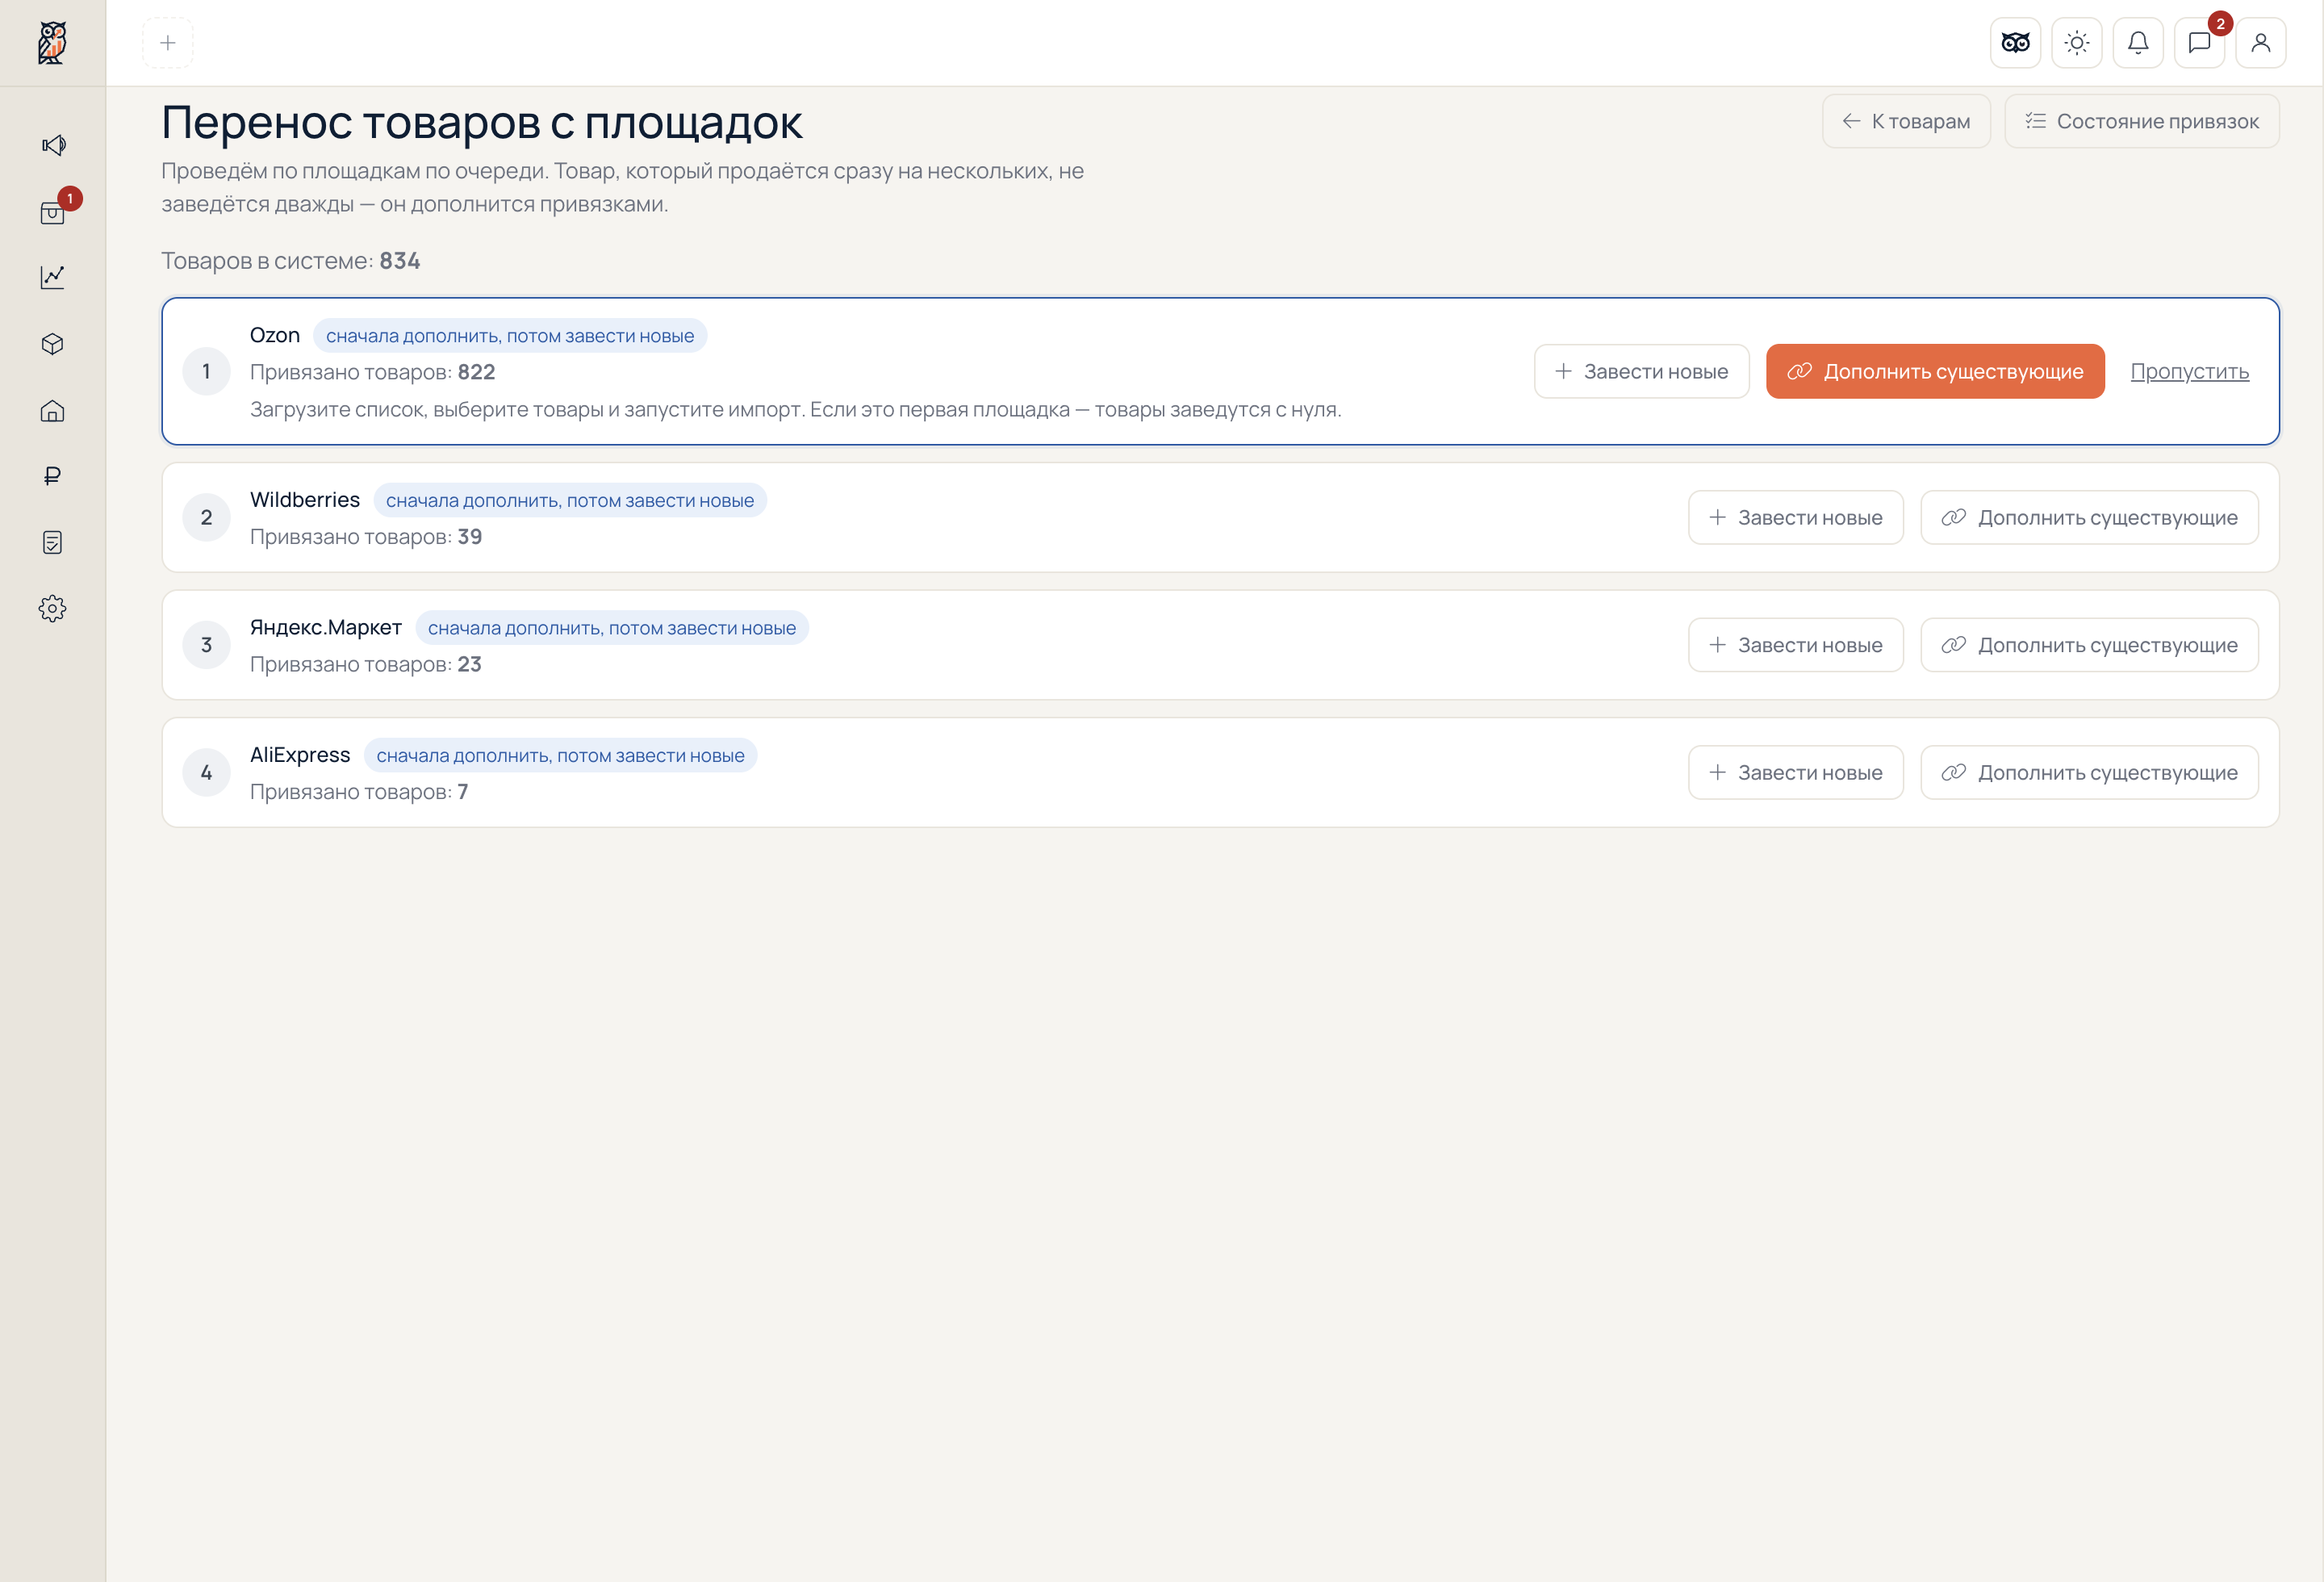The image size is (2324, 1582).
Task: Open the chat messages icon
Action: pyautogui.click(x=2199, y=43)
